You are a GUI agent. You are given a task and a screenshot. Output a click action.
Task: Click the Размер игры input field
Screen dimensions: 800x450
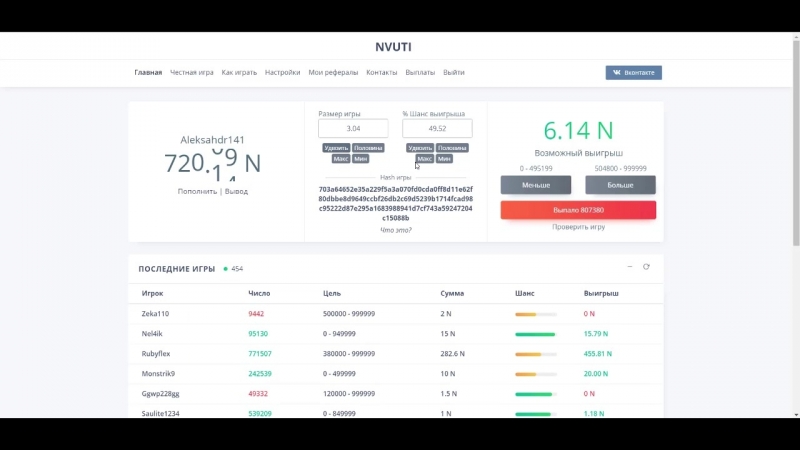pos(353,129)
